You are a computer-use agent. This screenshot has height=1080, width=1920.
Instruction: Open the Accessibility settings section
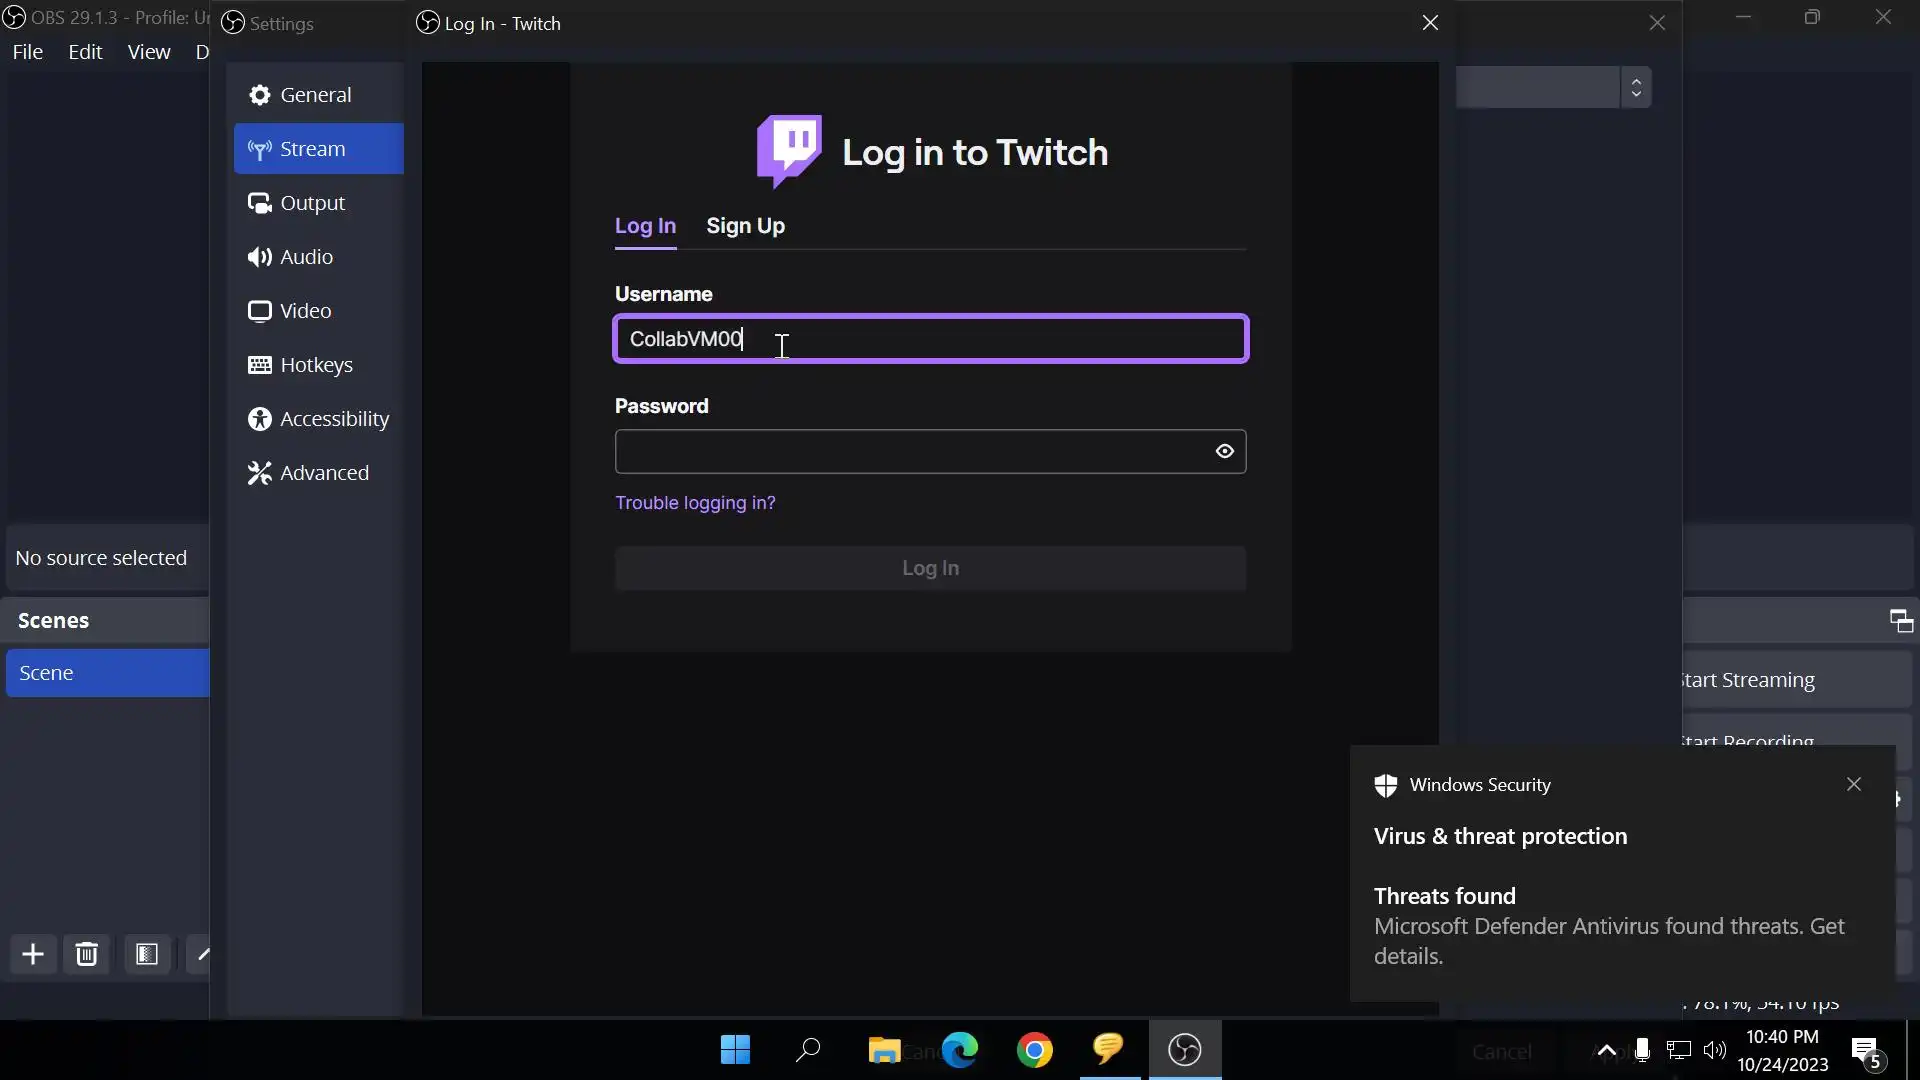click(334, 419)
